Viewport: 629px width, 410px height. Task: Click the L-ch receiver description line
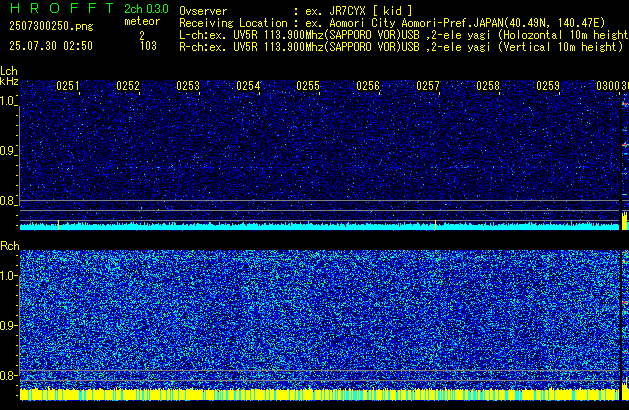(404, 35)
